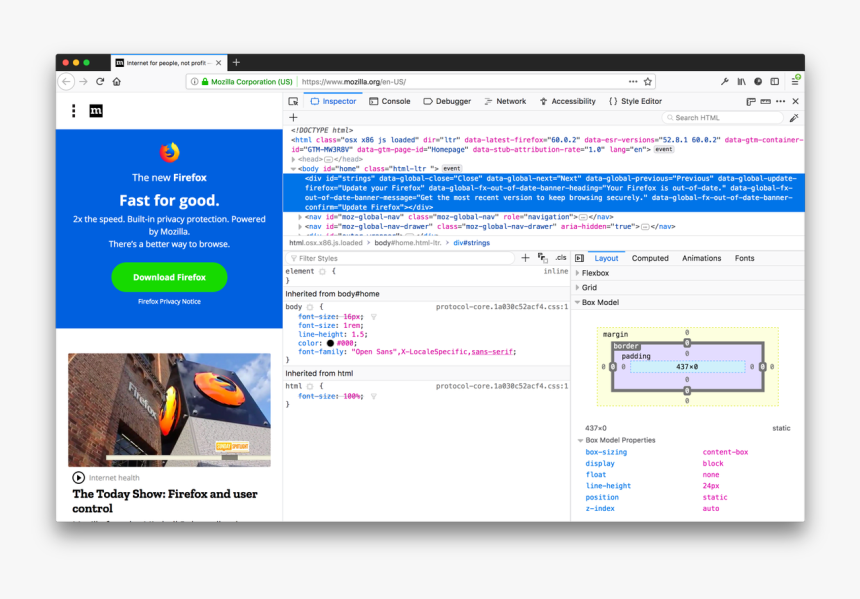The image size is (860, 599).
Task: Reload the page with the refresh icon
Action: pyautogui.click(x=100, y=82)
